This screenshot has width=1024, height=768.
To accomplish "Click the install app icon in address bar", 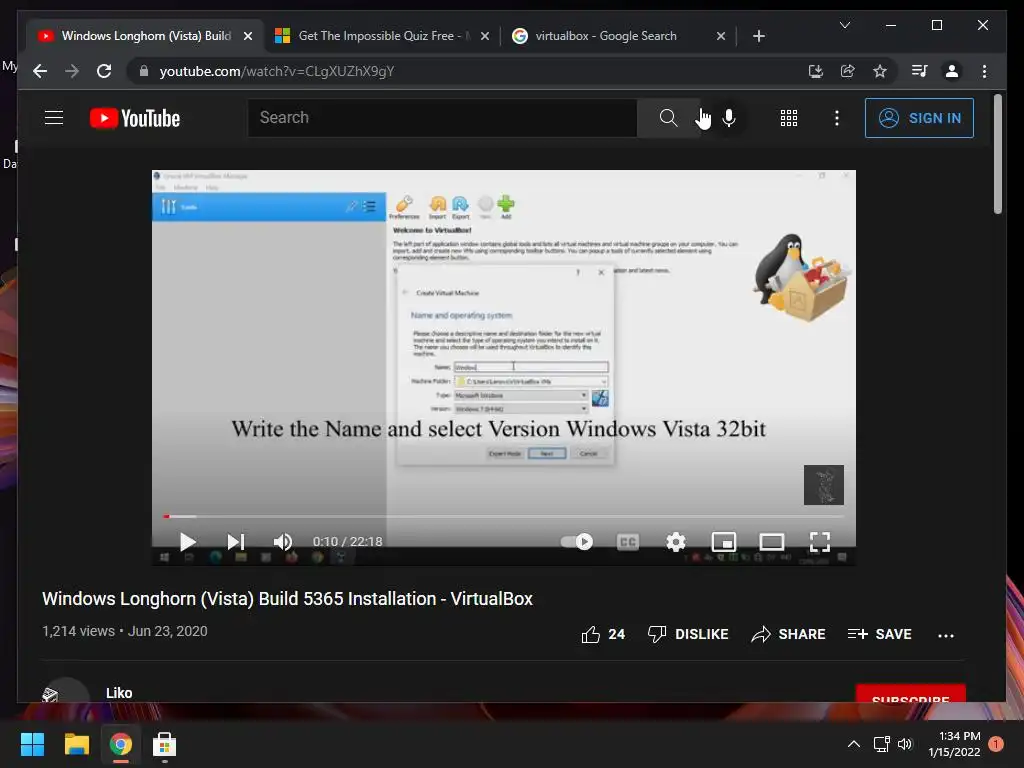I will pos(816,71).
